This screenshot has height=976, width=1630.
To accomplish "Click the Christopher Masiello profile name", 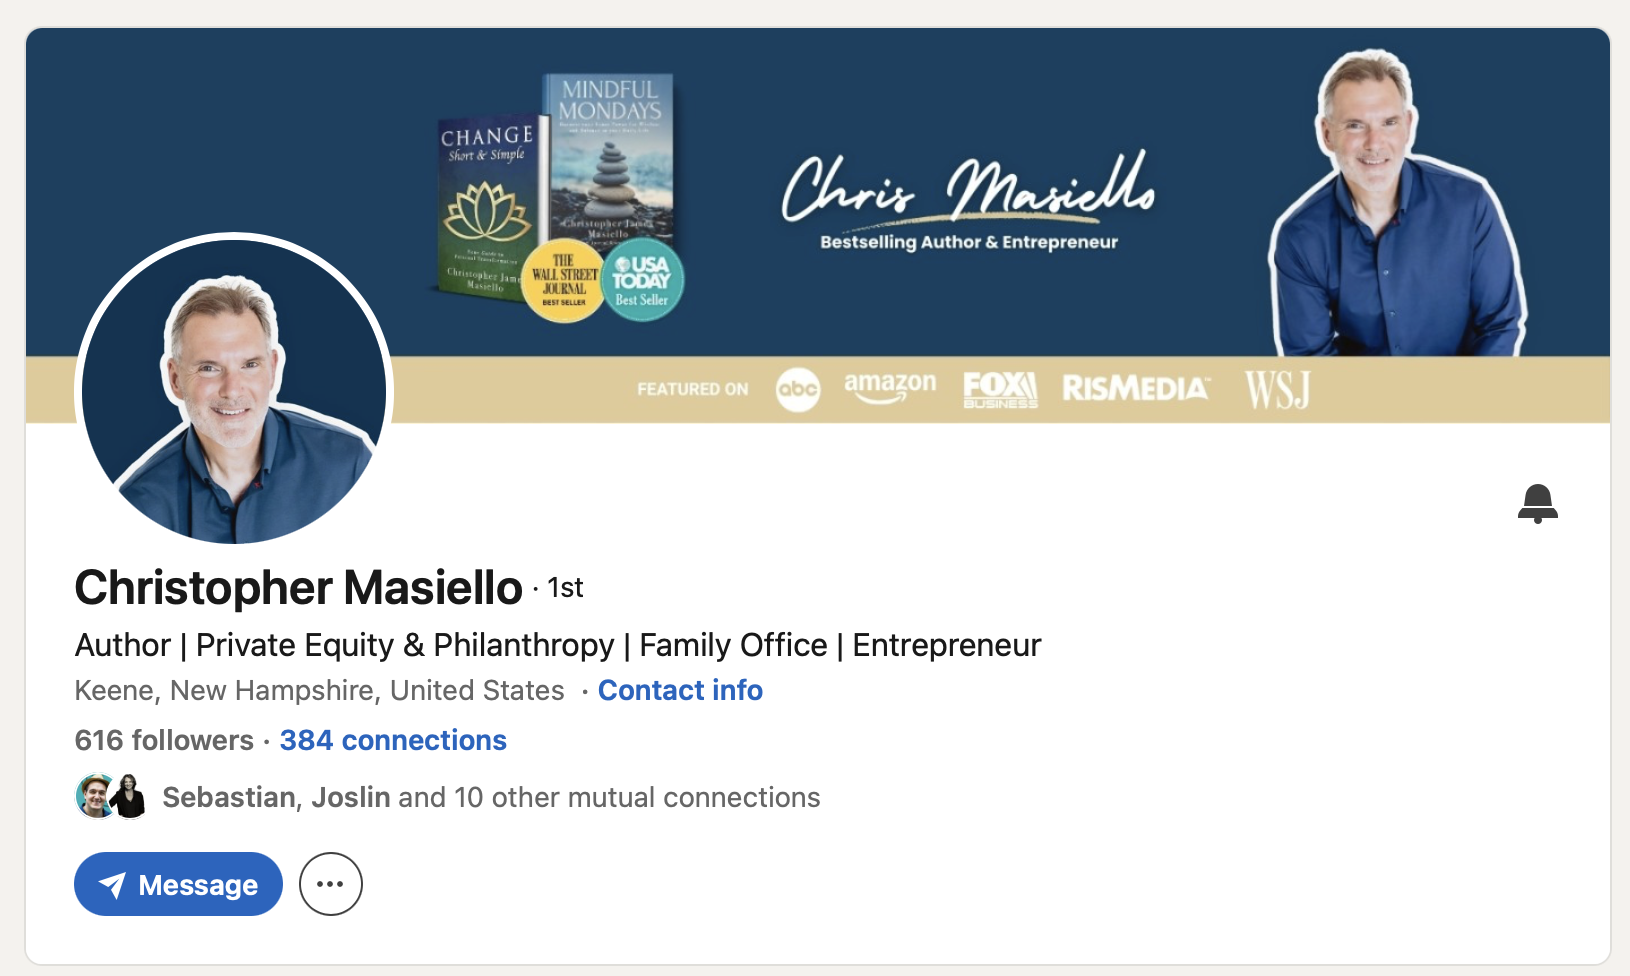I will (298, 587).
